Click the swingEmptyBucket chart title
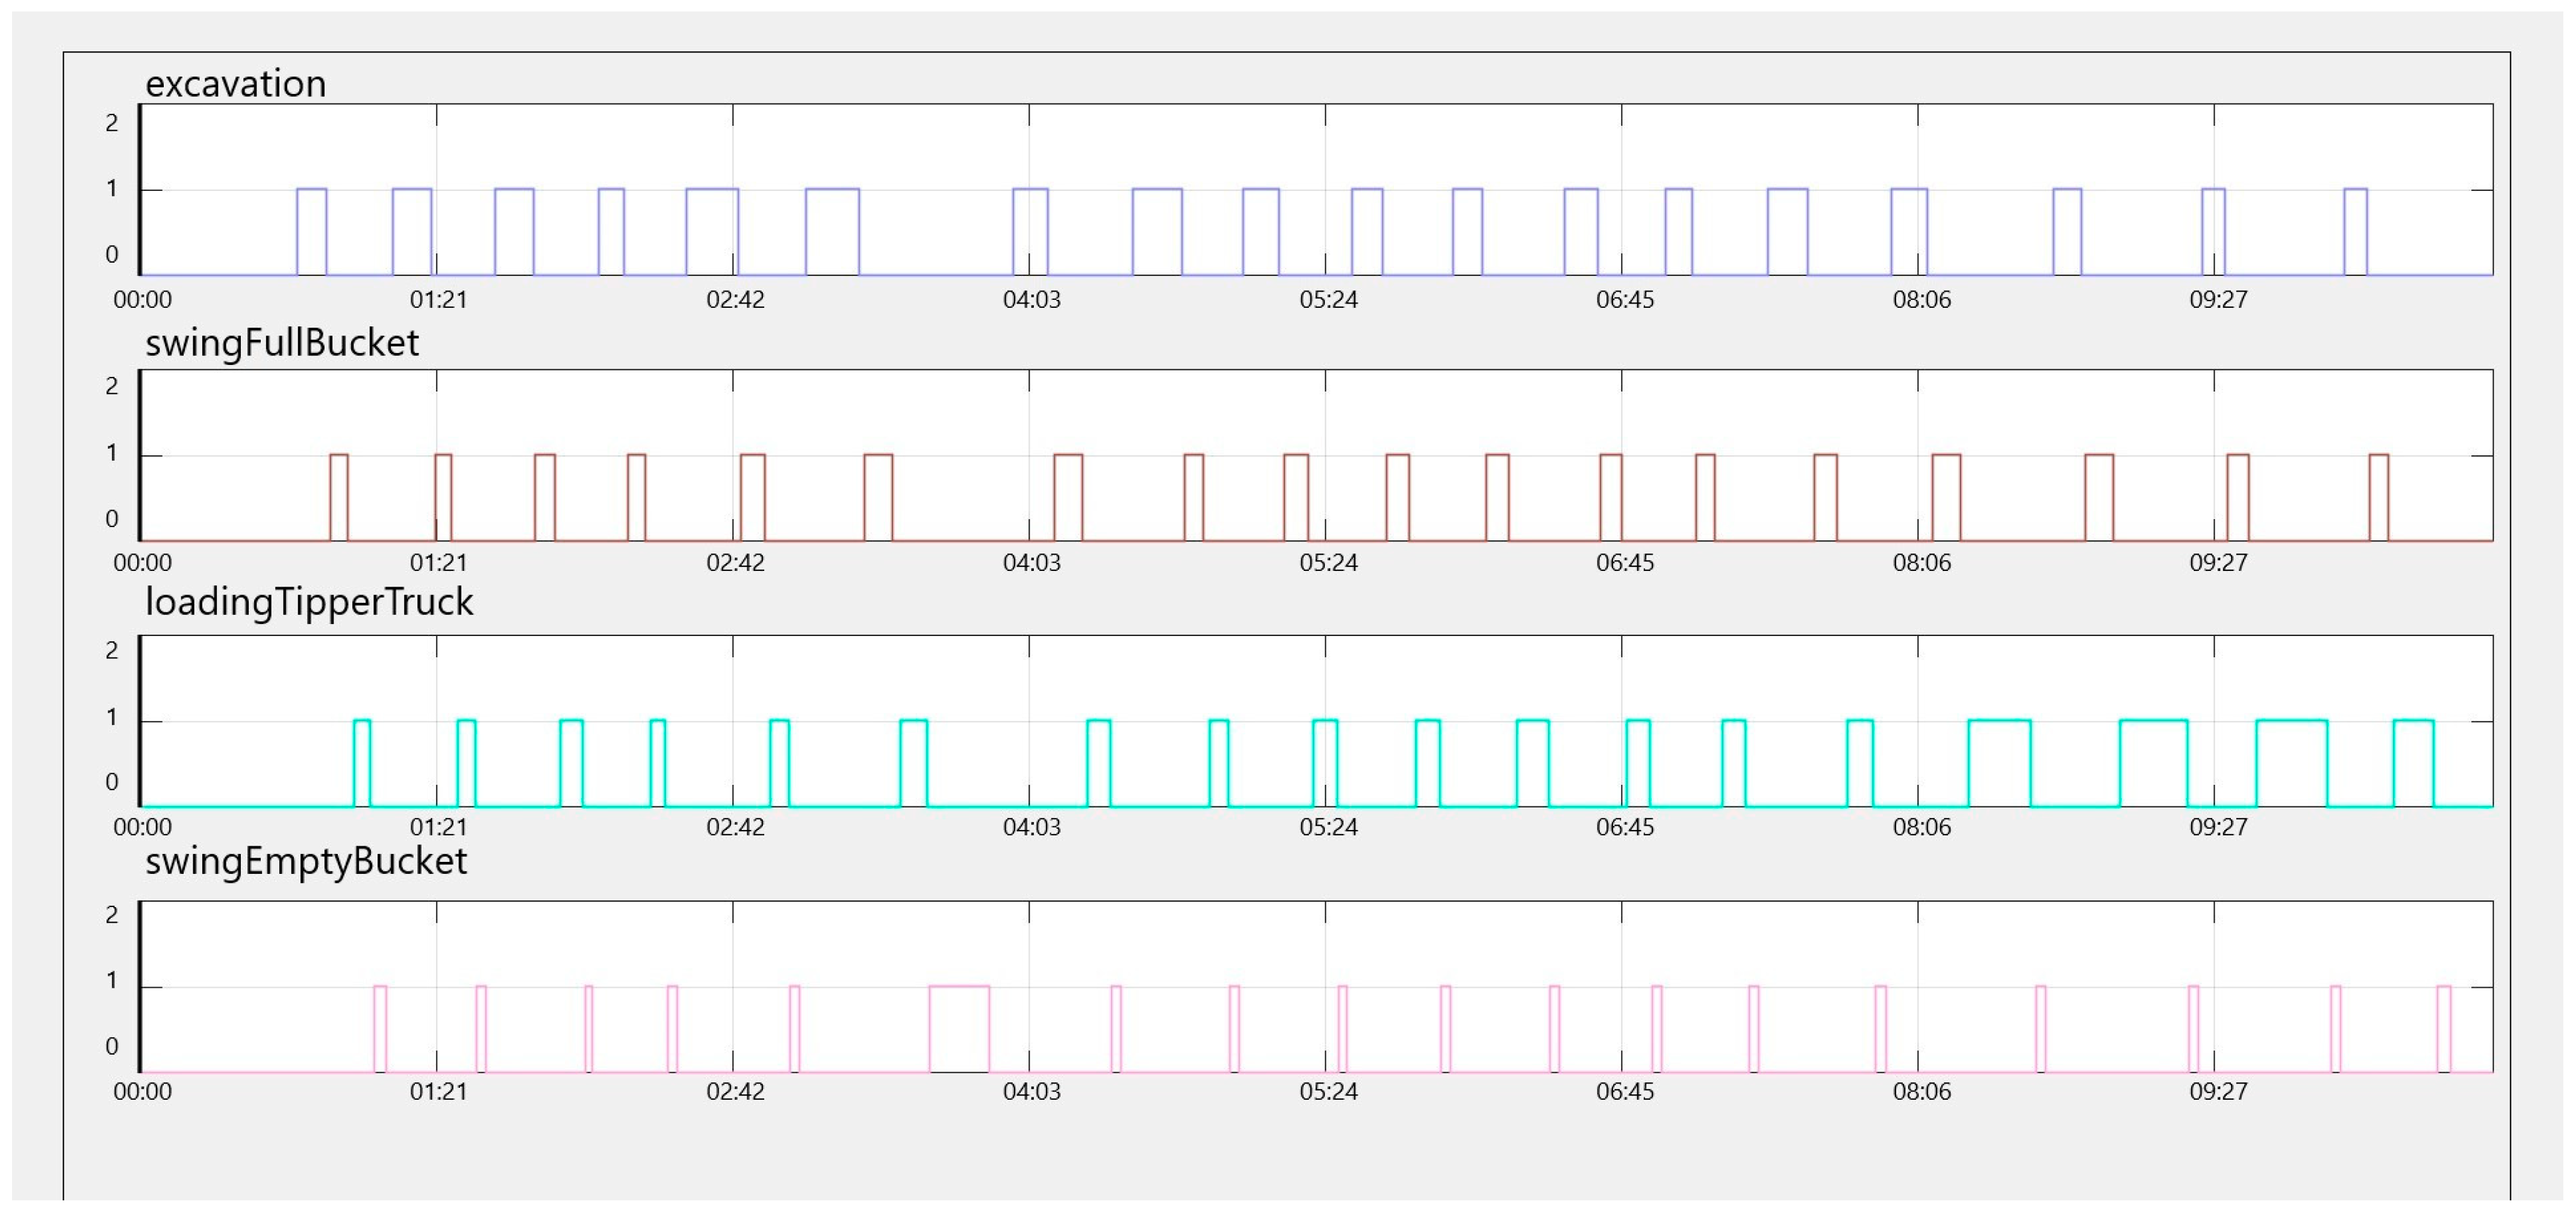Image resolution: width=2576 pixels, height=1210 pixels. click(x=305, y=861)
